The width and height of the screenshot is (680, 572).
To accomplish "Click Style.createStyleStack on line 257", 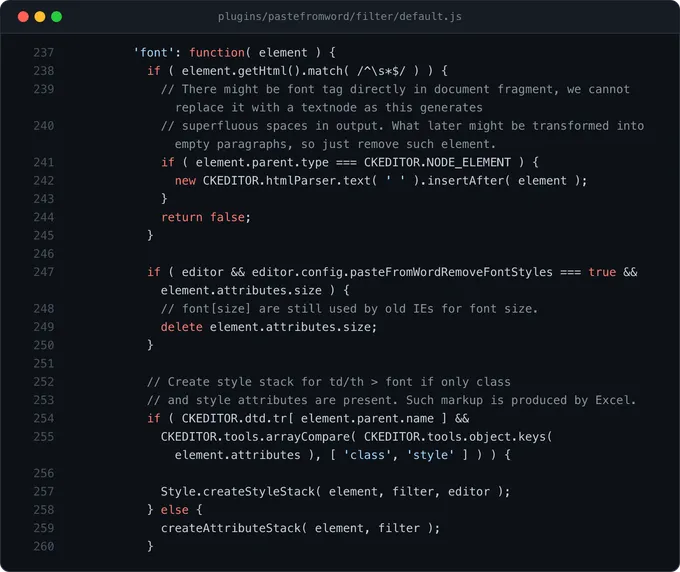I will coord(238,492).
